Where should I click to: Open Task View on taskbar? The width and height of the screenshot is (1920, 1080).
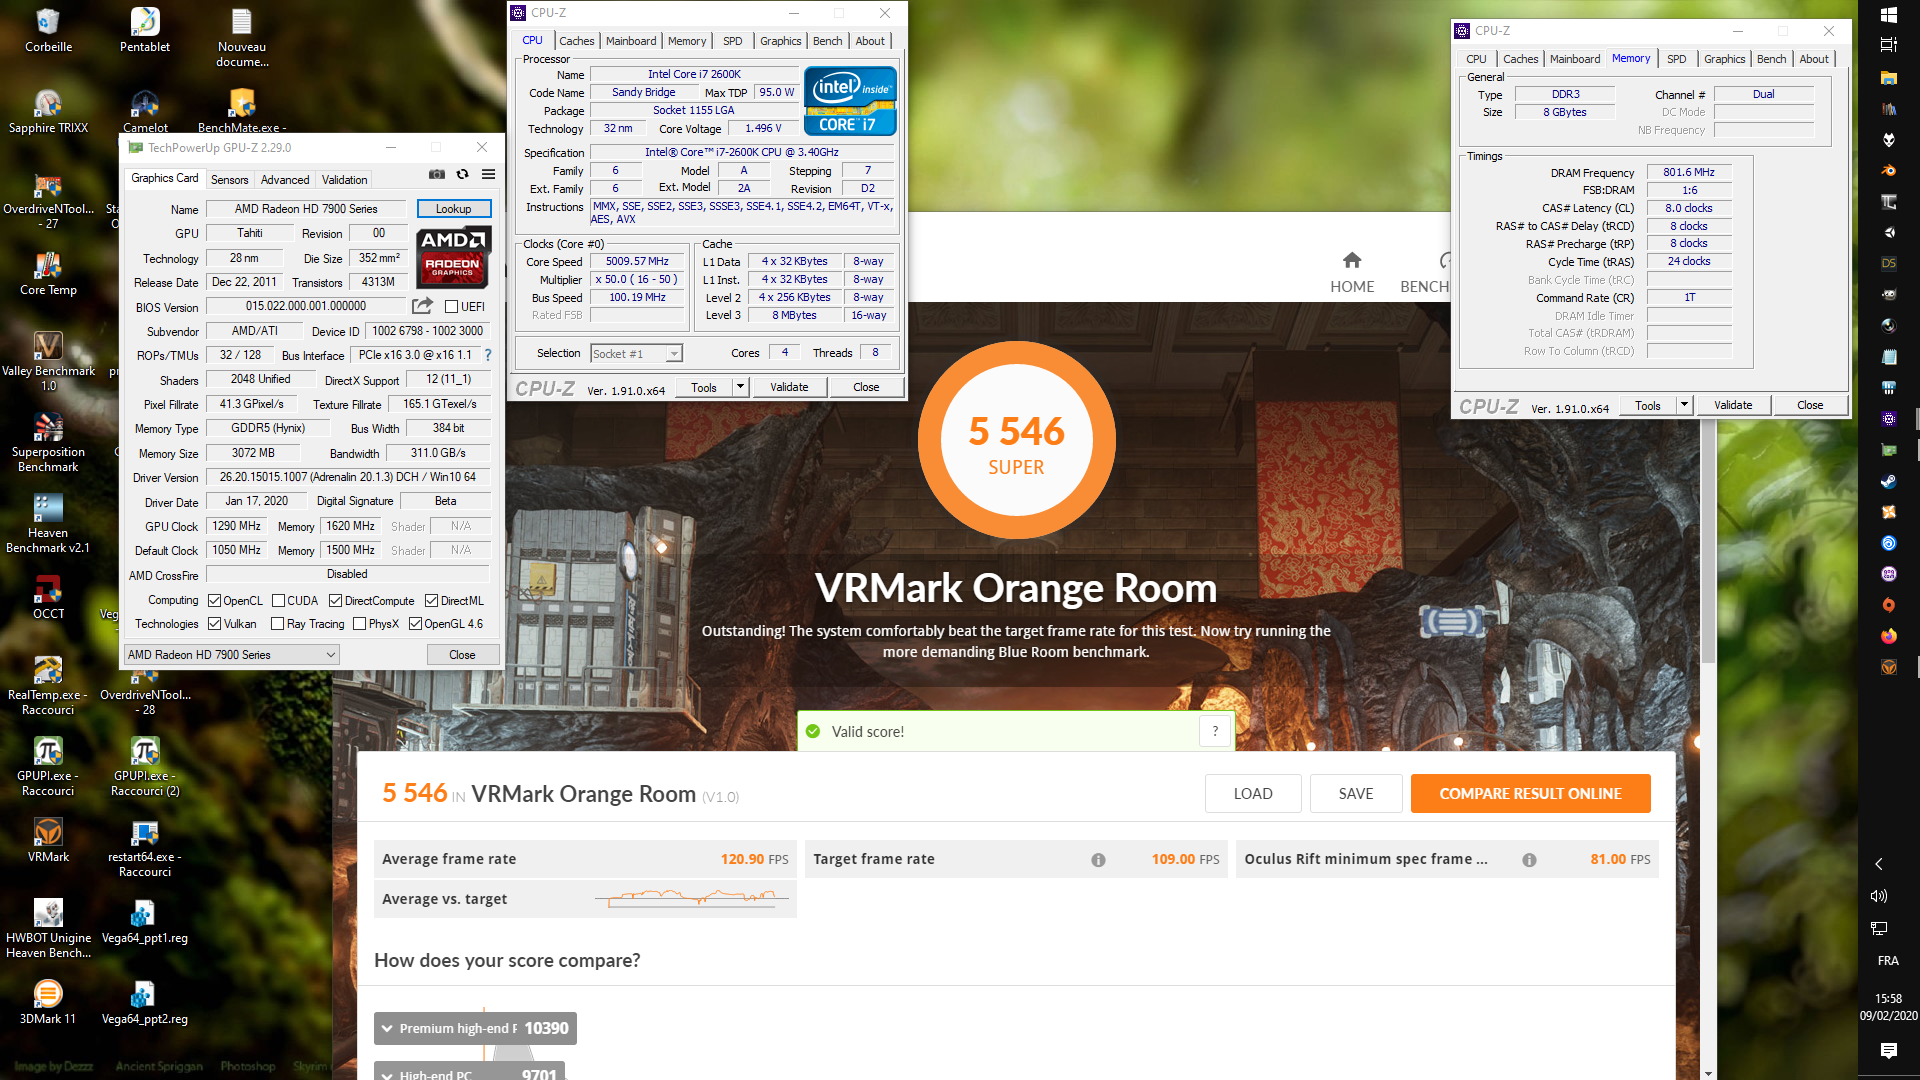1888,45
